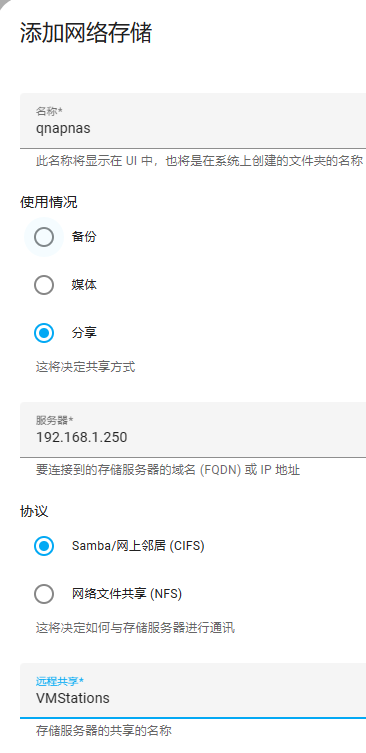Viewport: 366px width, 753px height.
Task: Select the 备份 radio button circle
Action: coord(44,237)
